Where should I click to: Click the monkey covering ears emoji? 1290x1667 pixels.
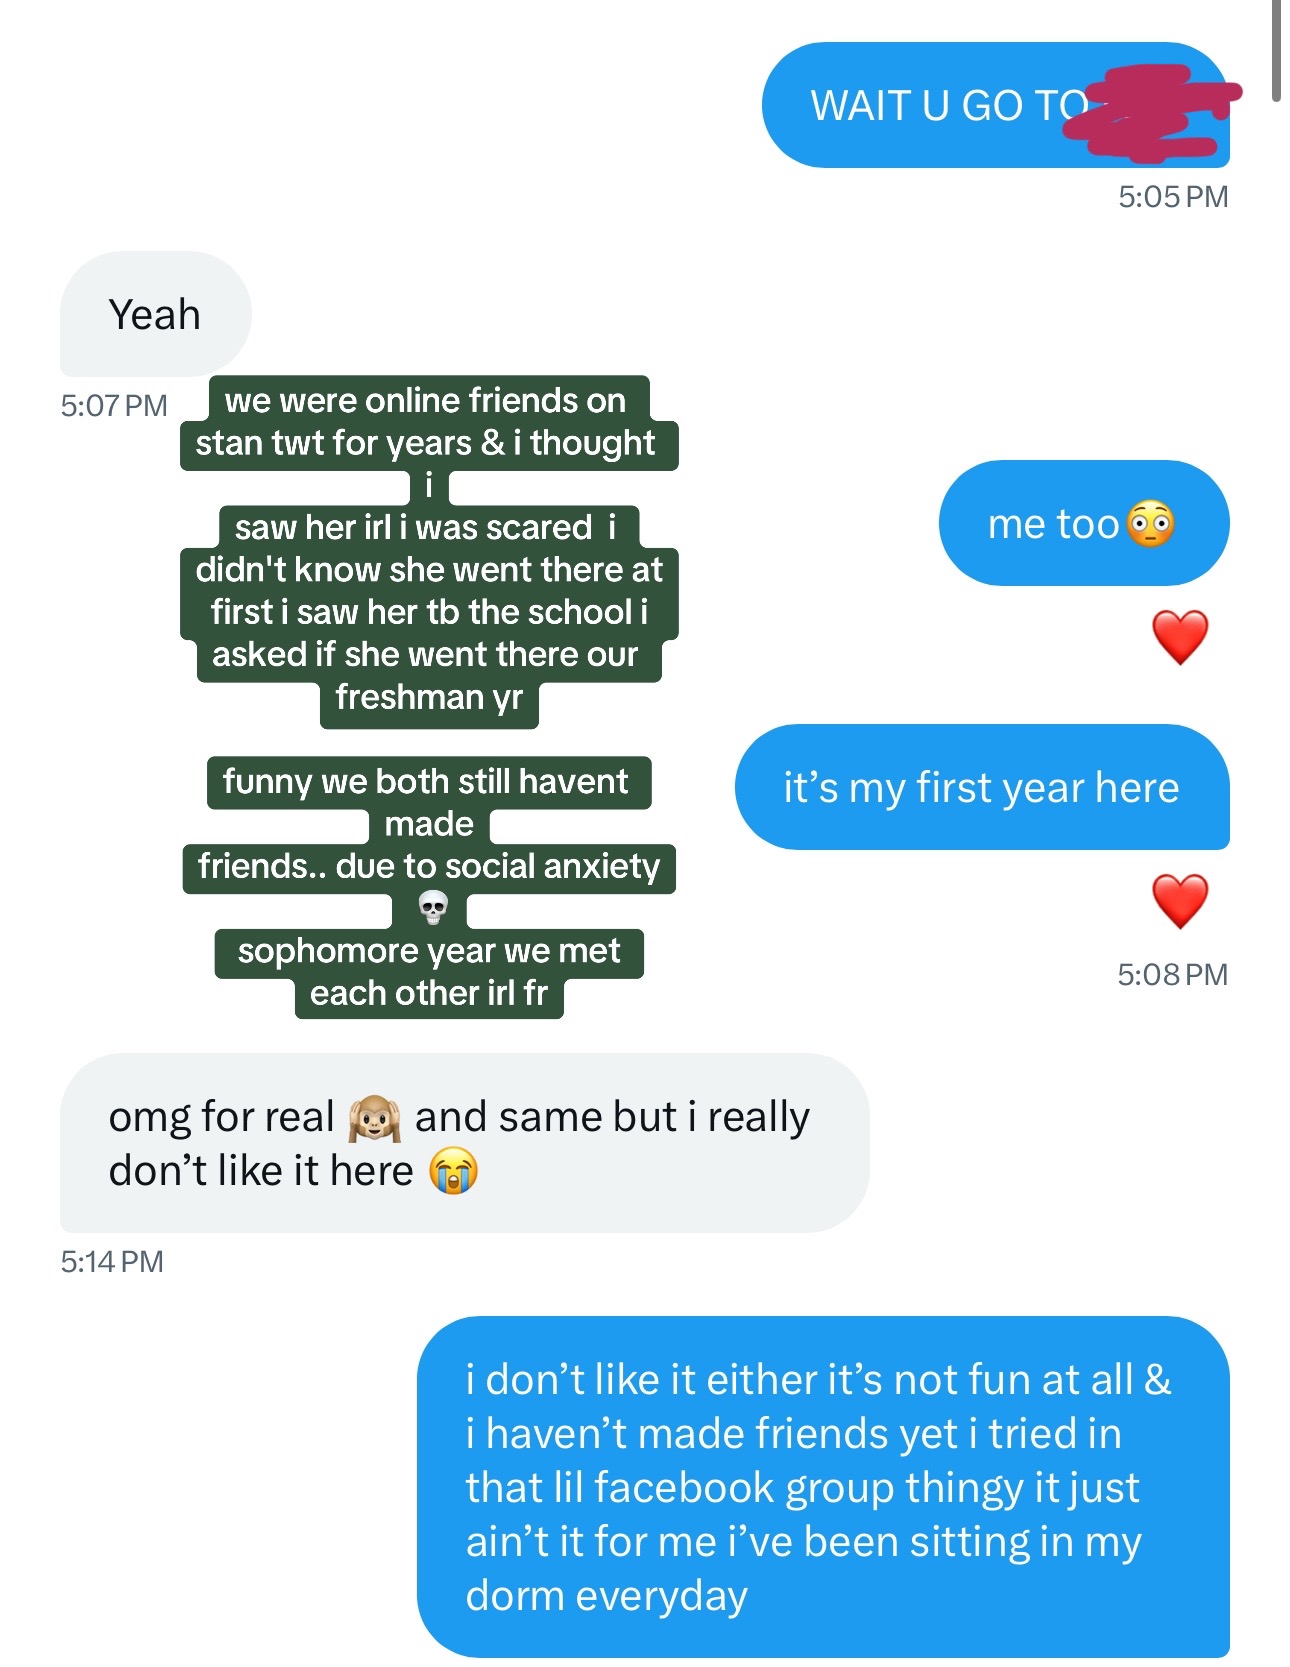pos(374,1118)
